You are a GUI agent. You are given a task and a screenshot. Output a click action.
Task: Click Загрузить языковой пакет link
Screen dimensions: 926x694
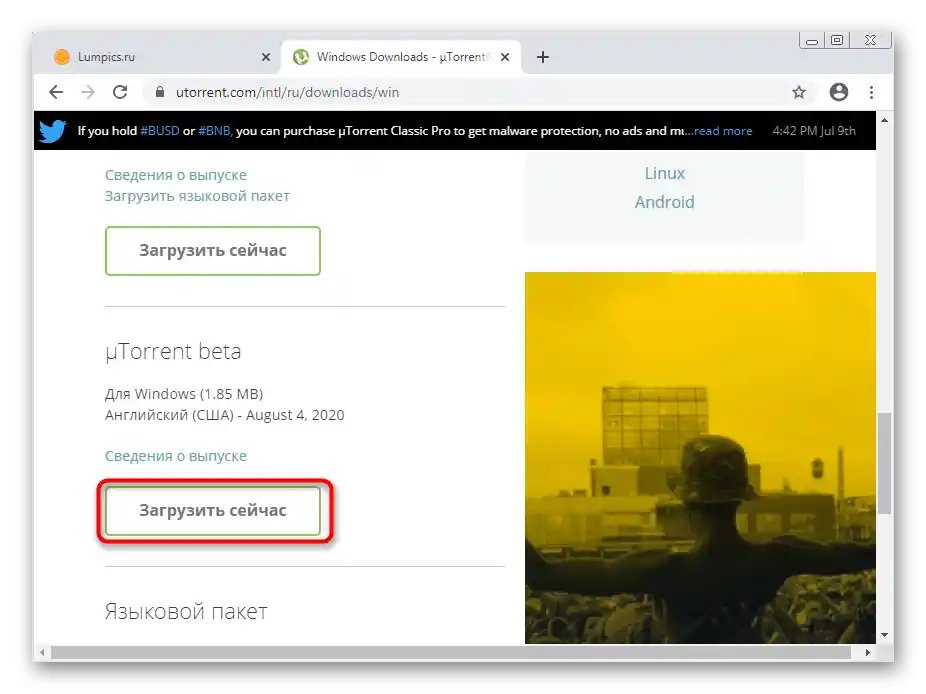tap(197, 196)
